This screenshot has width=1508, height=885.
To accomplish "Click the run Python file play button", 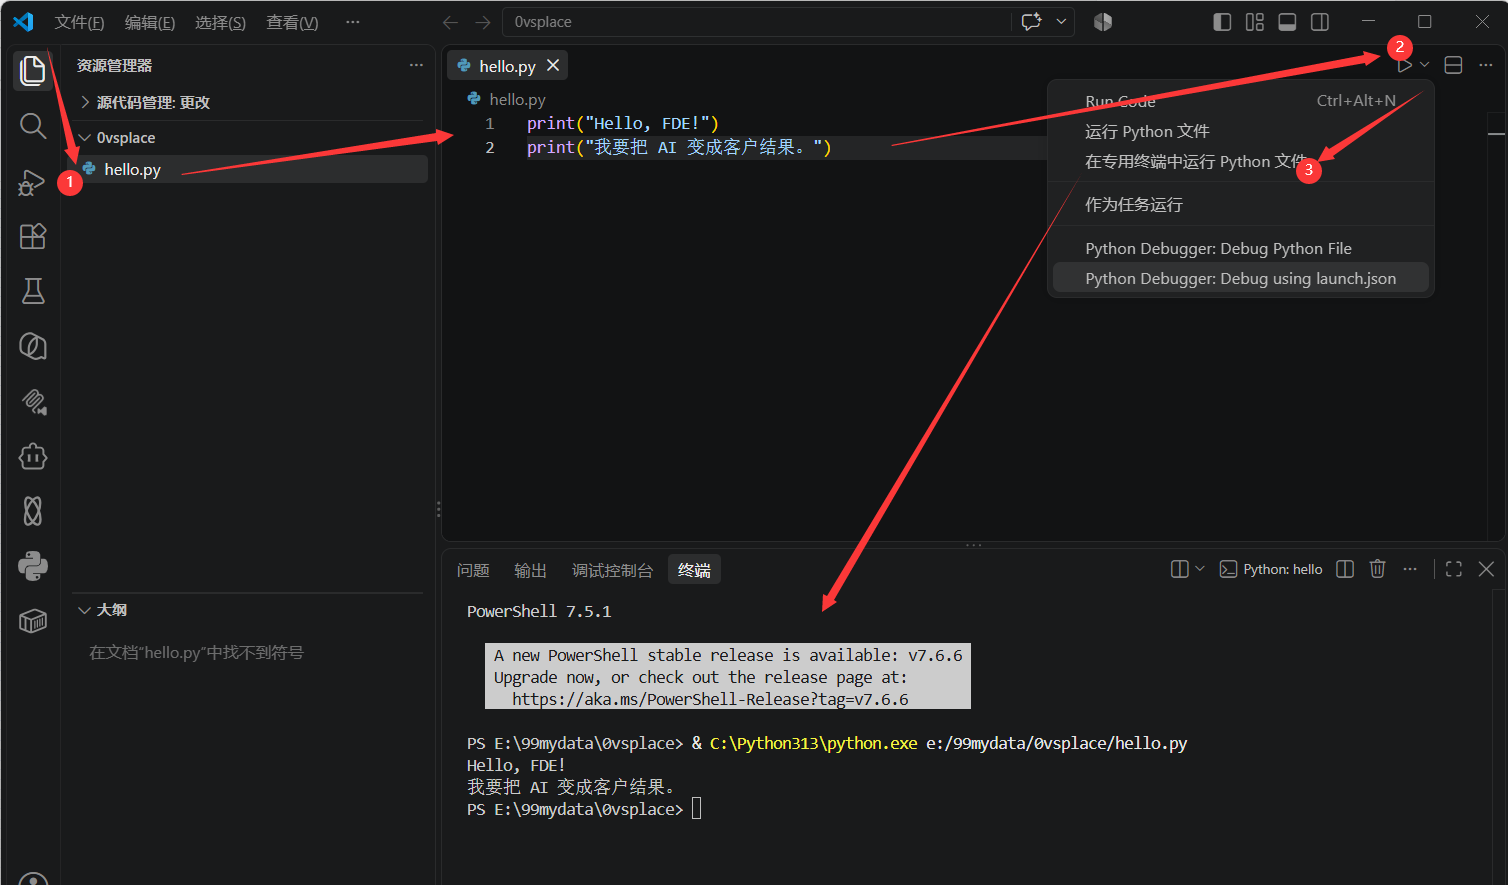I will [1404, 65].
